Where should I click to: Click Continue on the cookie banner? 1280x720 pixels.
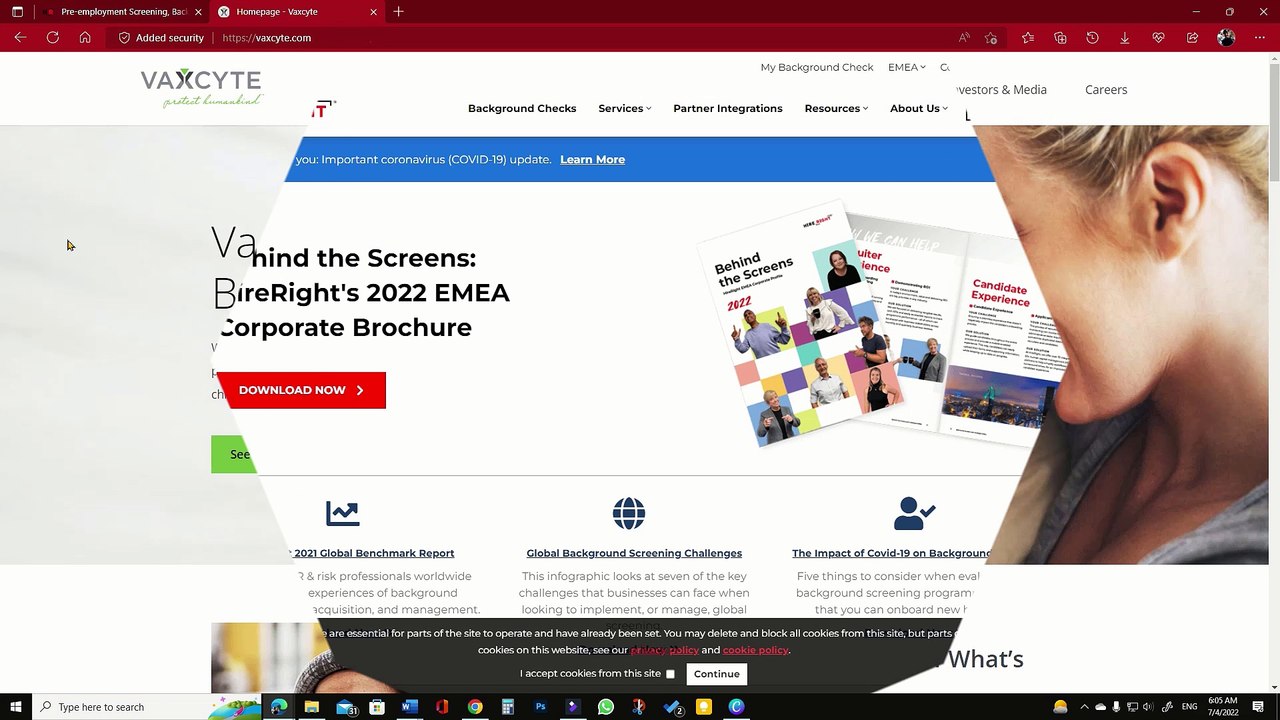pos(717,674)
